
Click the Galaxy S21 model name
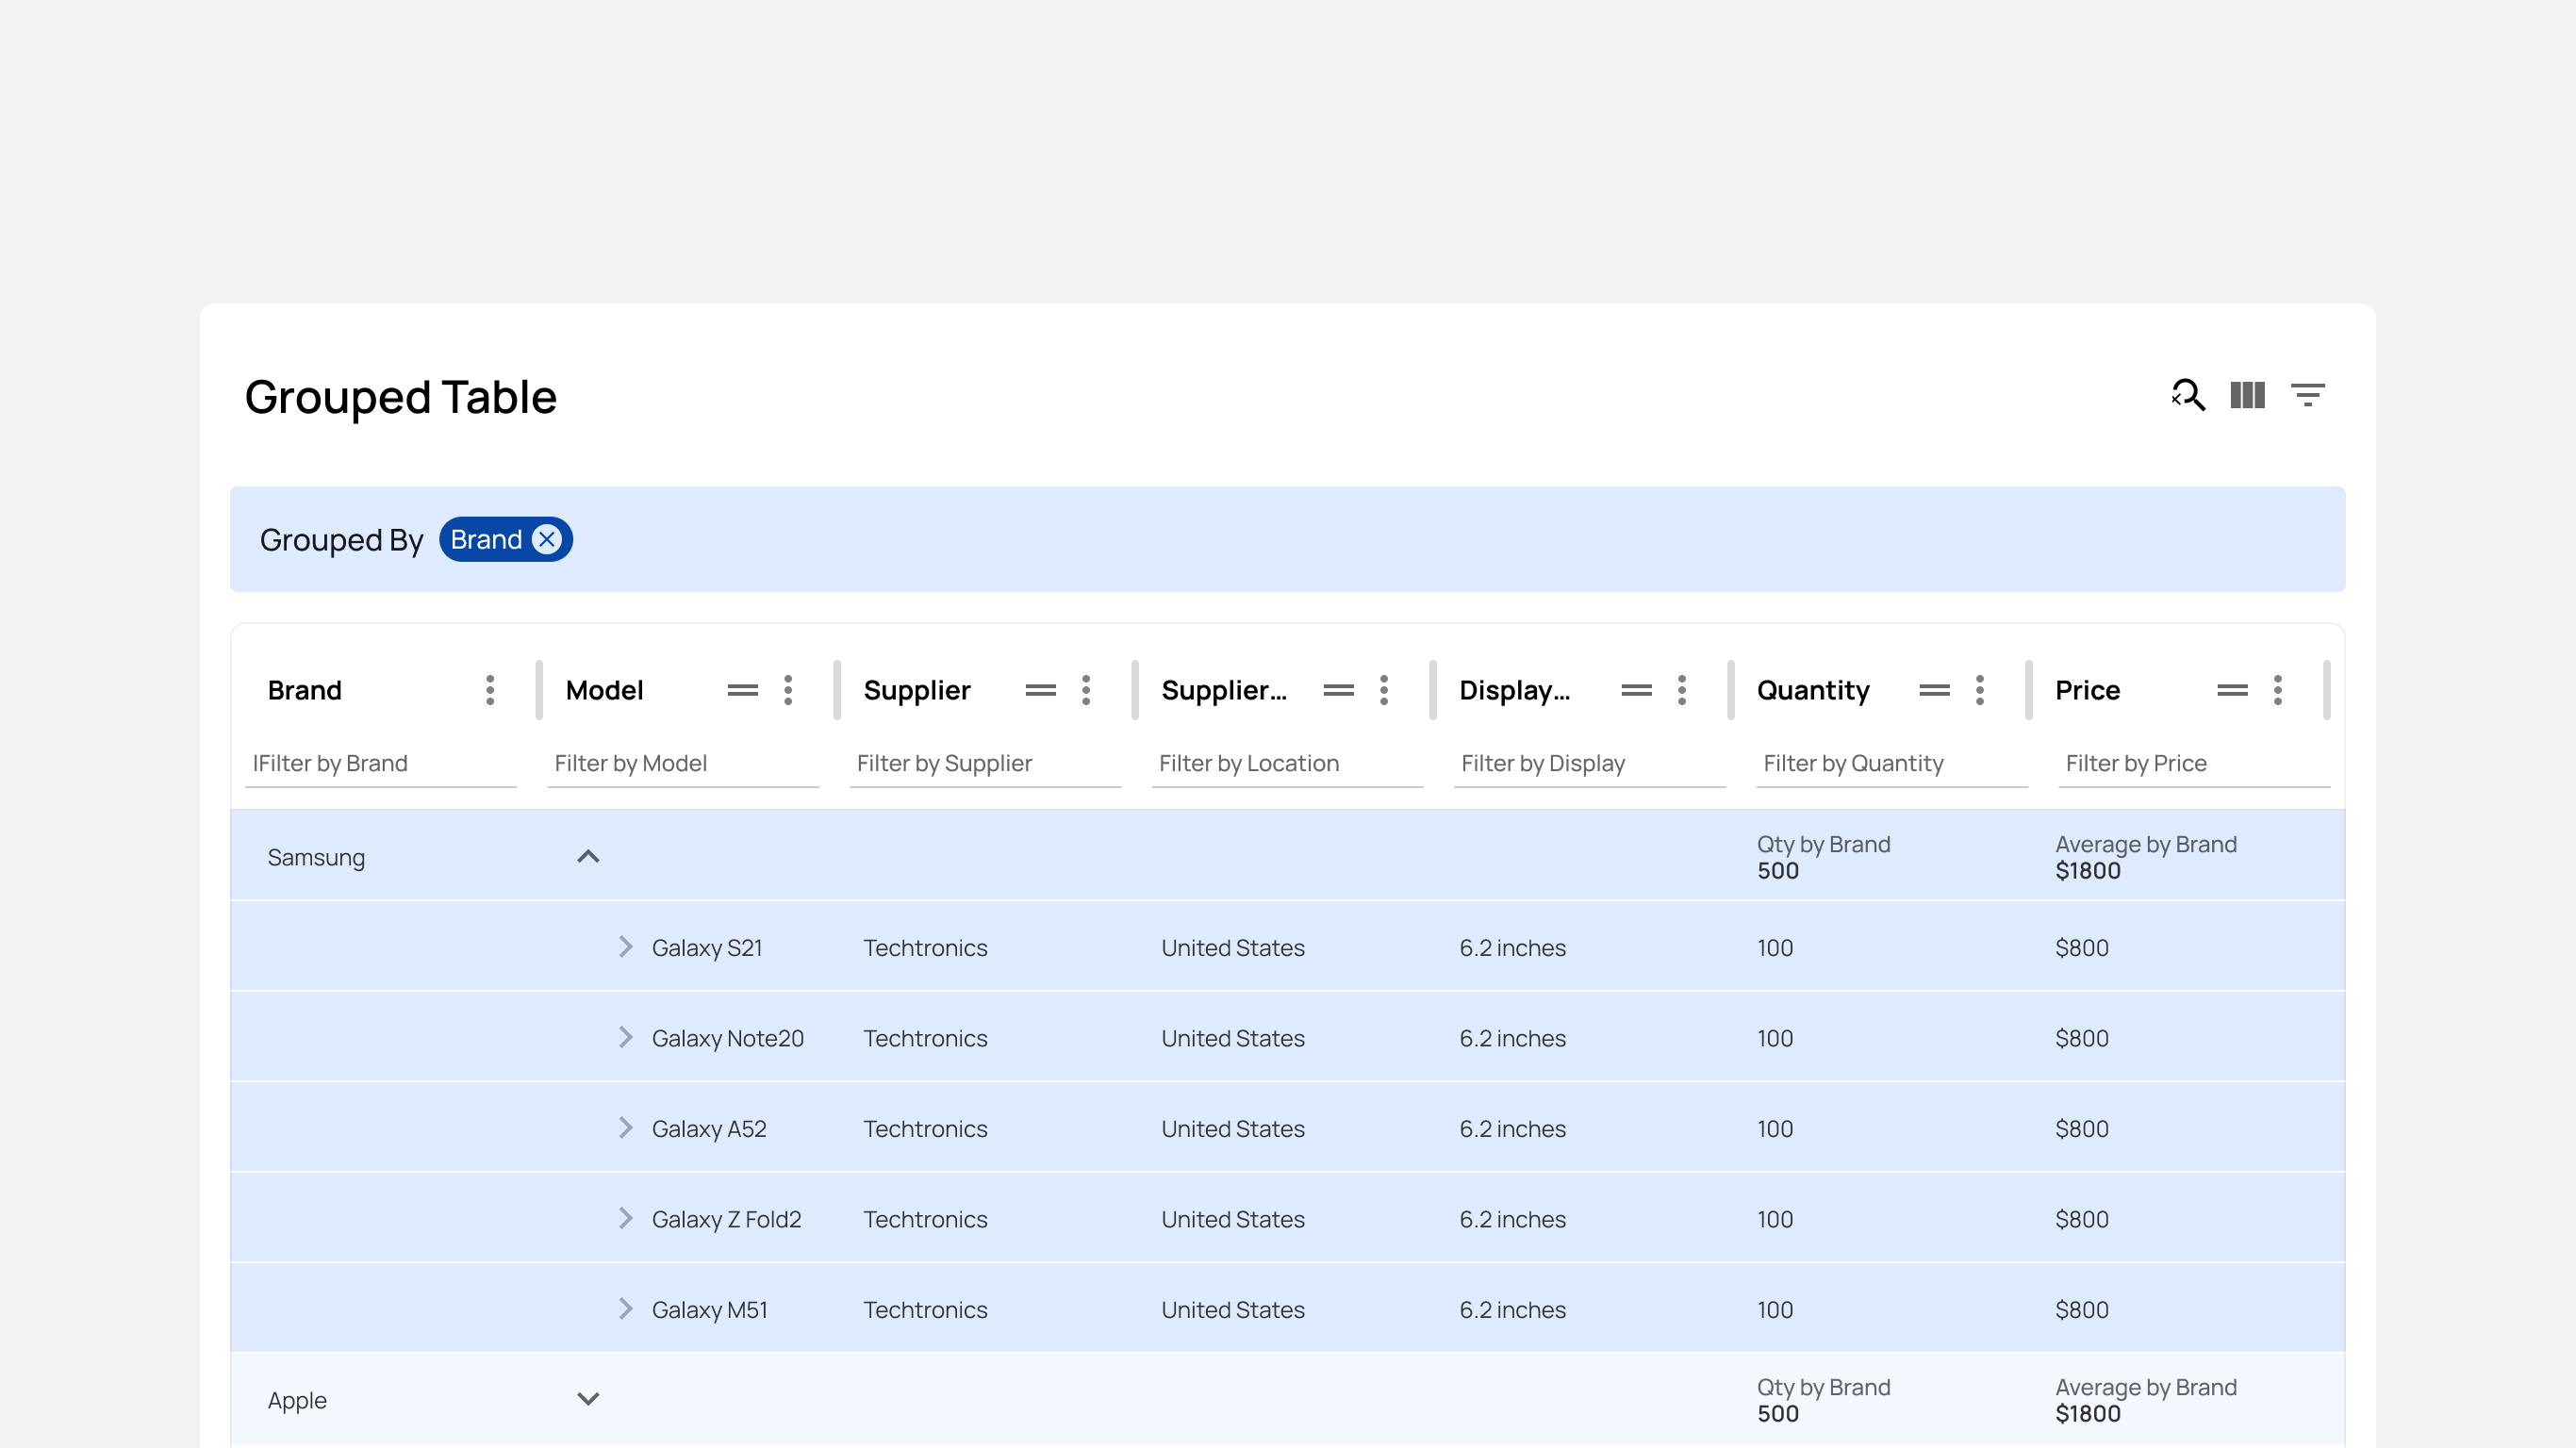(x=707, y=947)
